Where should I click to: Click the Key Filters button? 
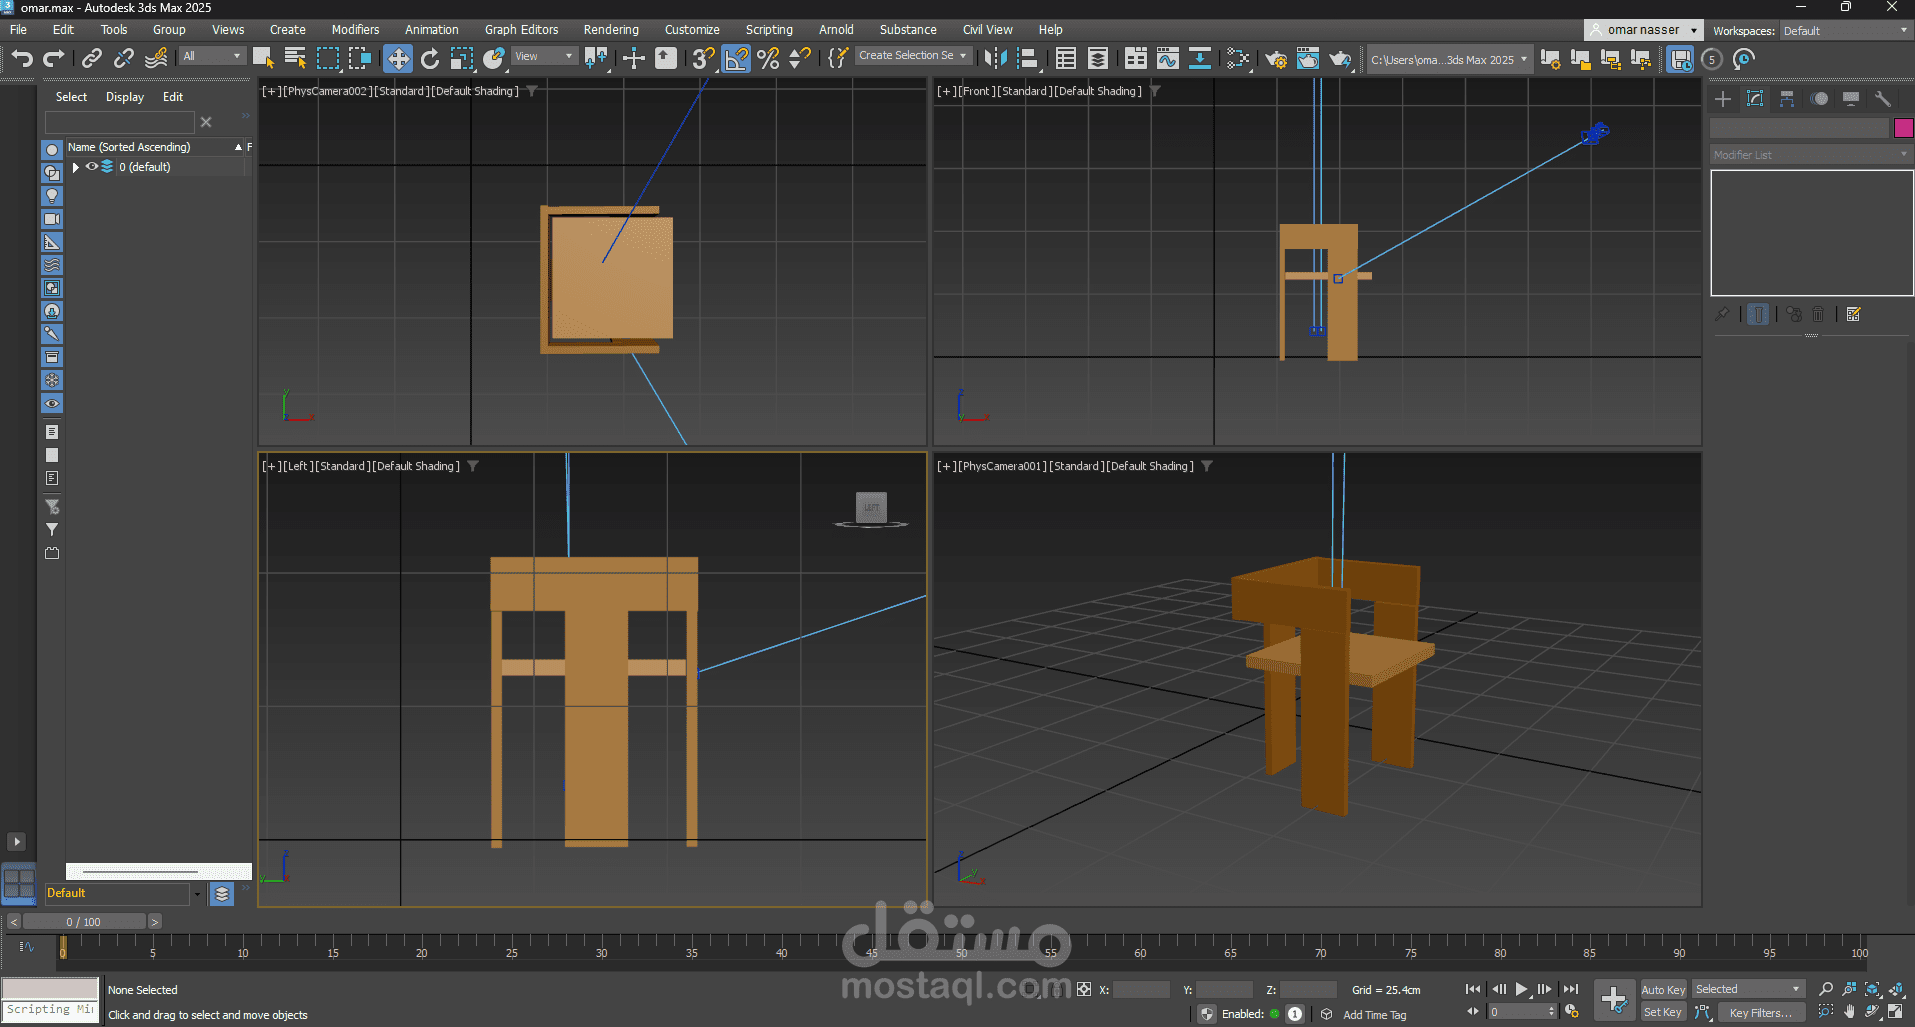point(1762,1012)
